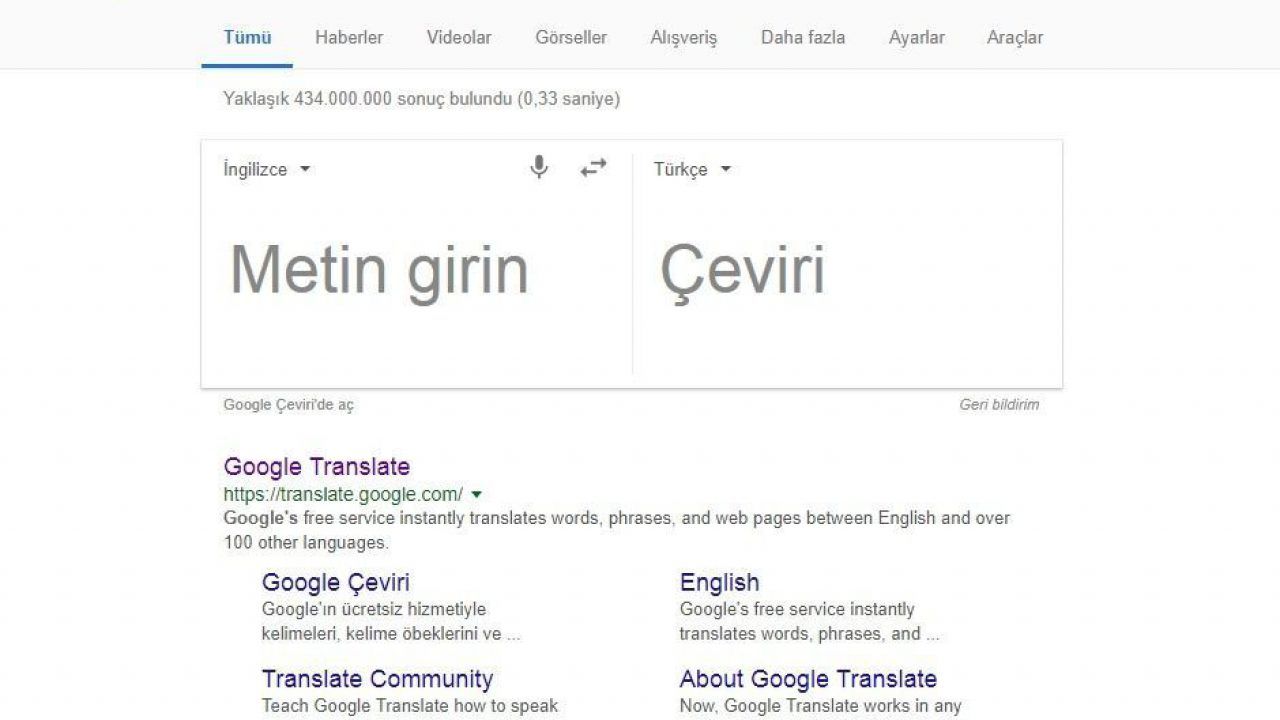The width and height of the screenshot is (1280, 720).
Task: Open the Görseller tab
Action: [571, 37]
